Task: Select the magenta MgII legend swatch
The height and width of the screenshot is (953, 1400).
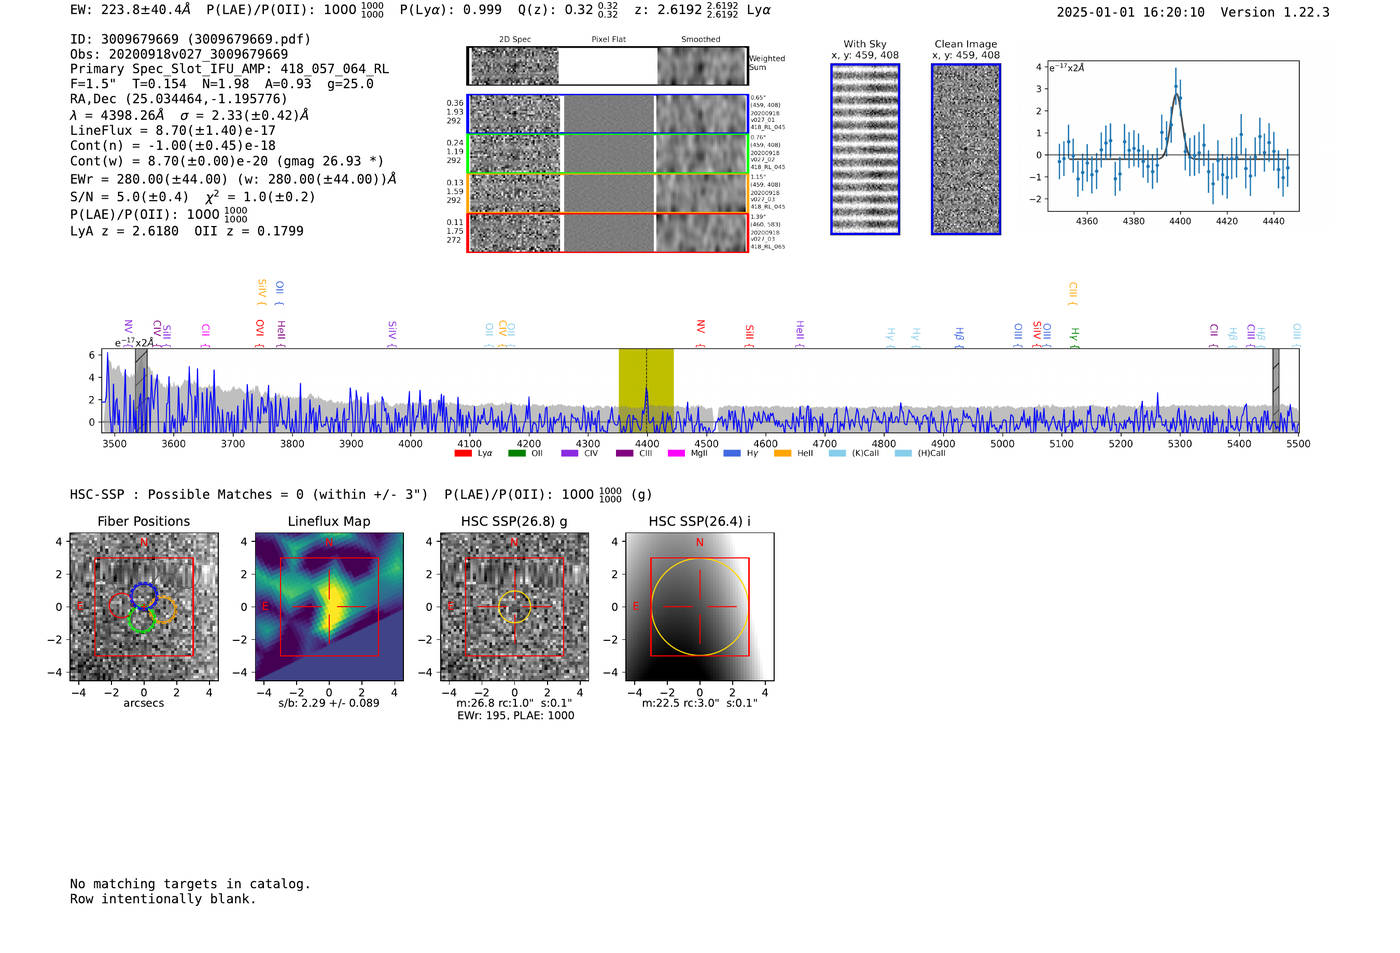Action: (676, 453)
